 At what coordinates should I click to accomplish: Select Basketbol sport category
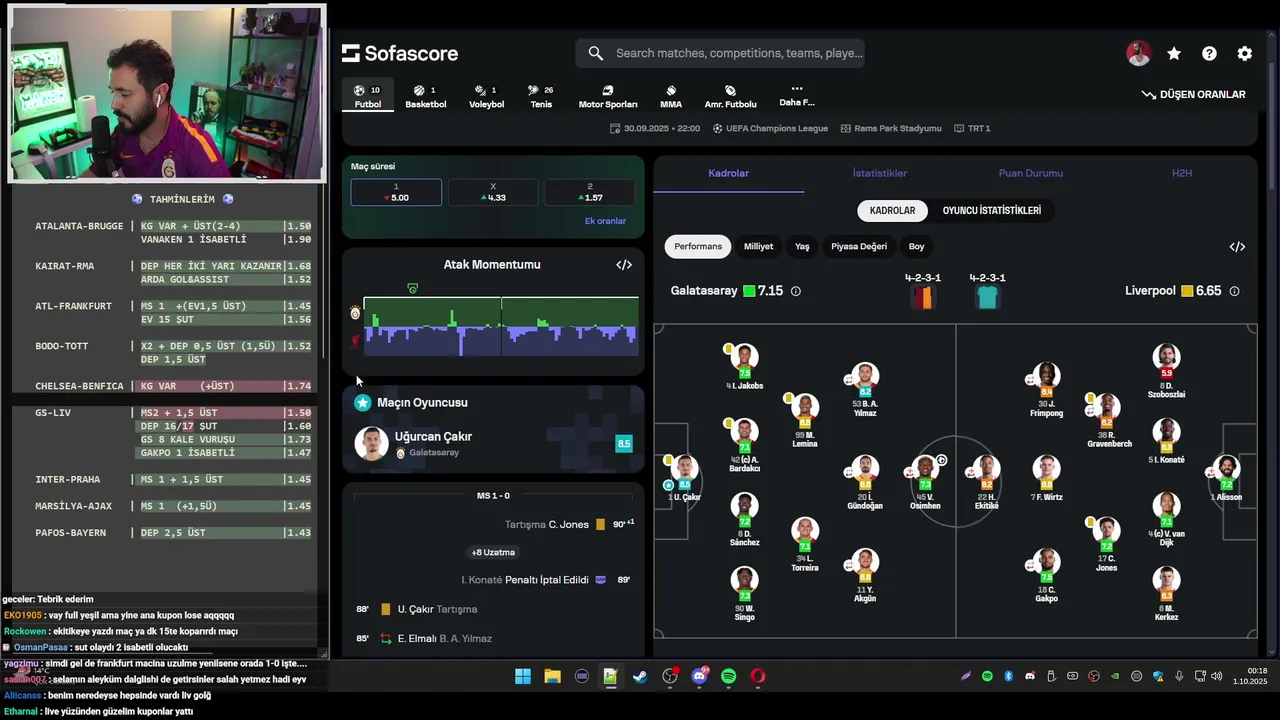click(x=426, y=97)
